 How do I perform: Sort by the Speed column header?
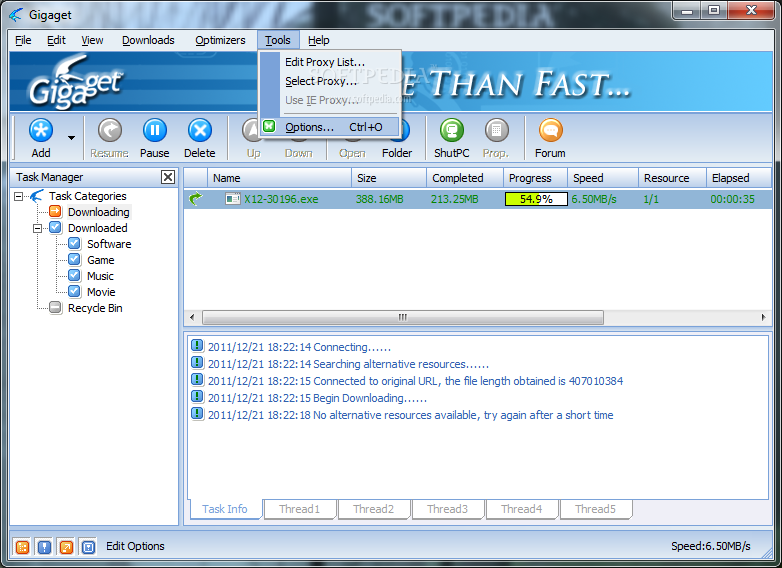coord(603,178)
